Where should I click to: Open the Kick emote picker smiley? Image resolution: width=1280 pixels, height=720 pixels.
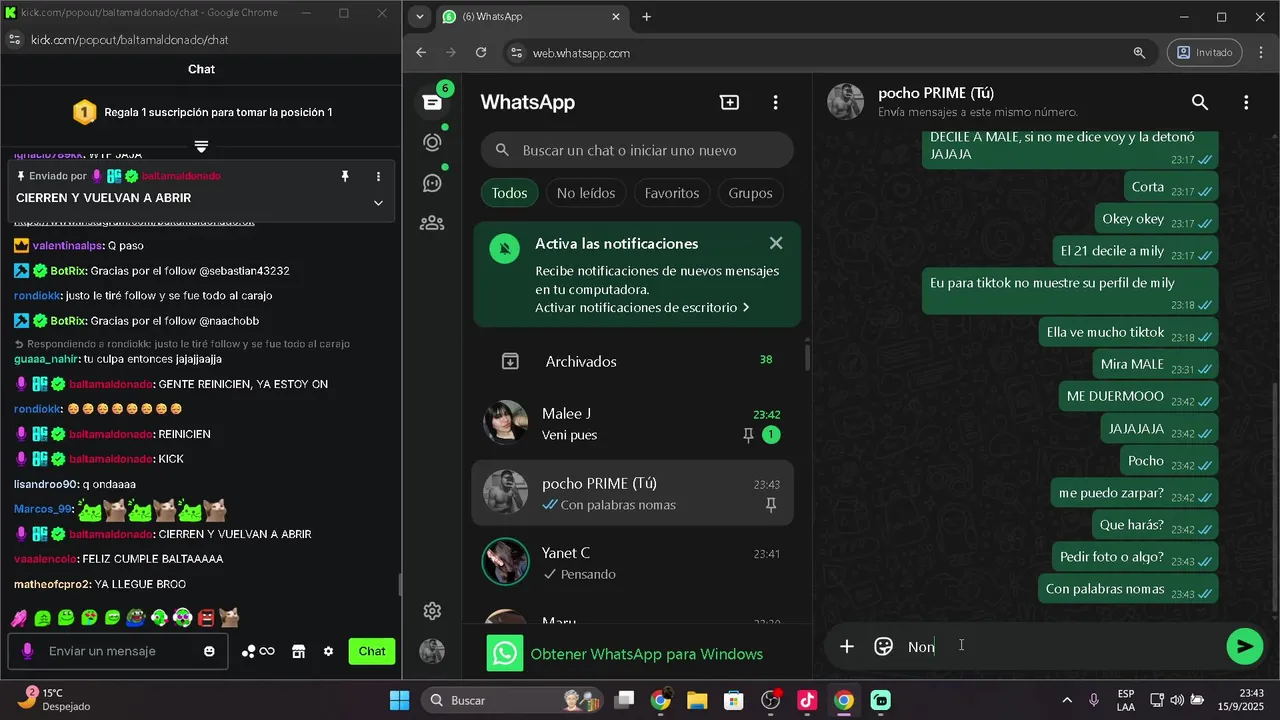click(209, 651)
